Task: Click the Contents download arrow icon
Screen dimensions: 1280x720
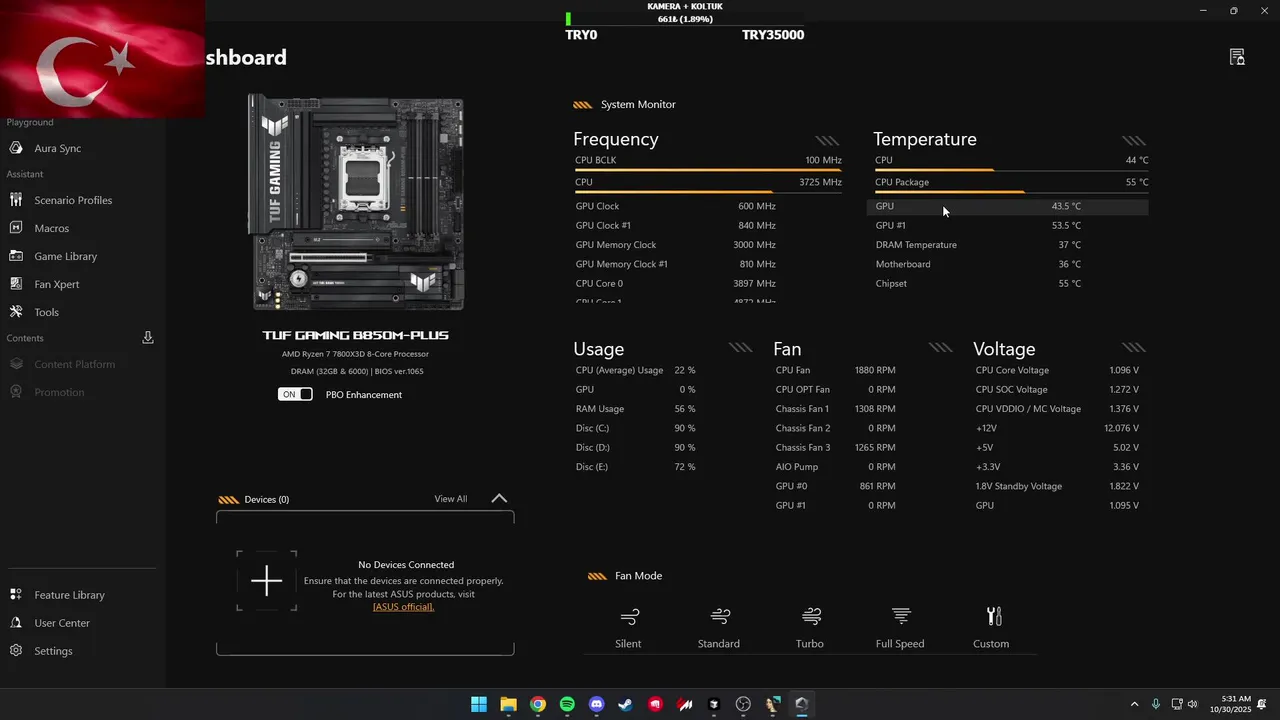Action: [x=148, y=338]
